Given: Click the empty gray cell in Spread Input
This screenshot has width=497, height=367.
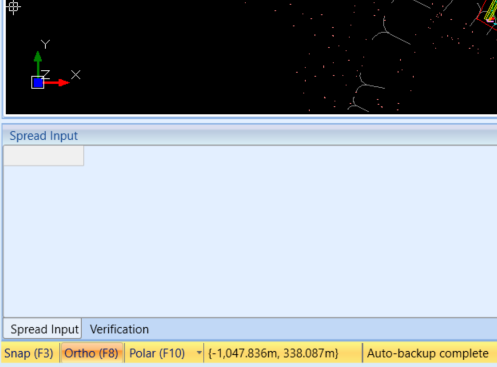Looking at the screenshot, I should pyautogui.click(x=44, y=156).
